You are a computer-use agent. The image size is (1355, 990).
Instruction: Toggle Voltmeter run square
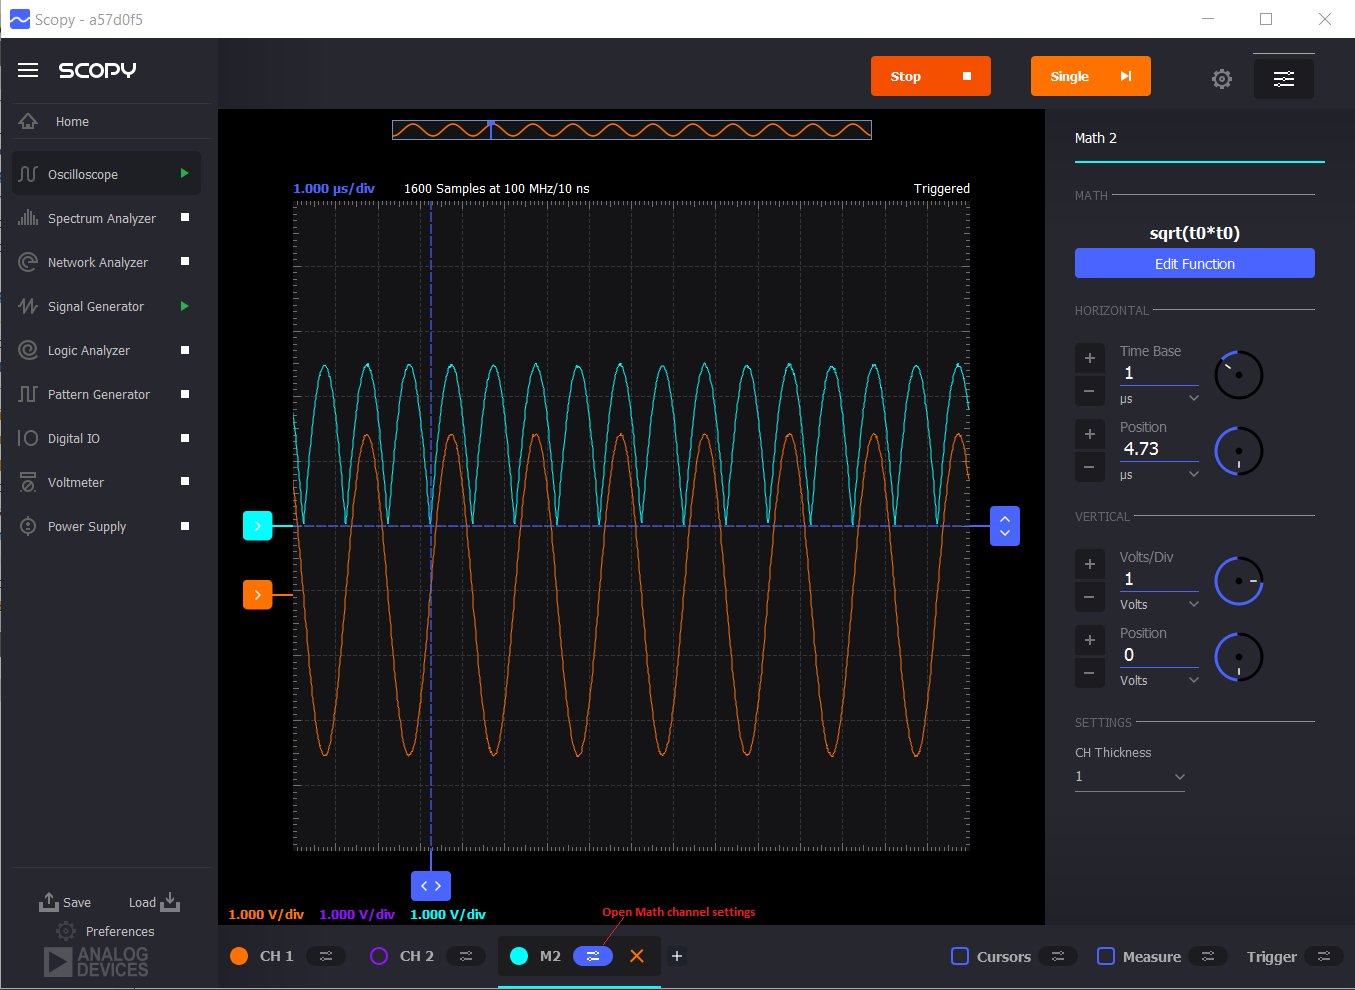click(184, 481)
